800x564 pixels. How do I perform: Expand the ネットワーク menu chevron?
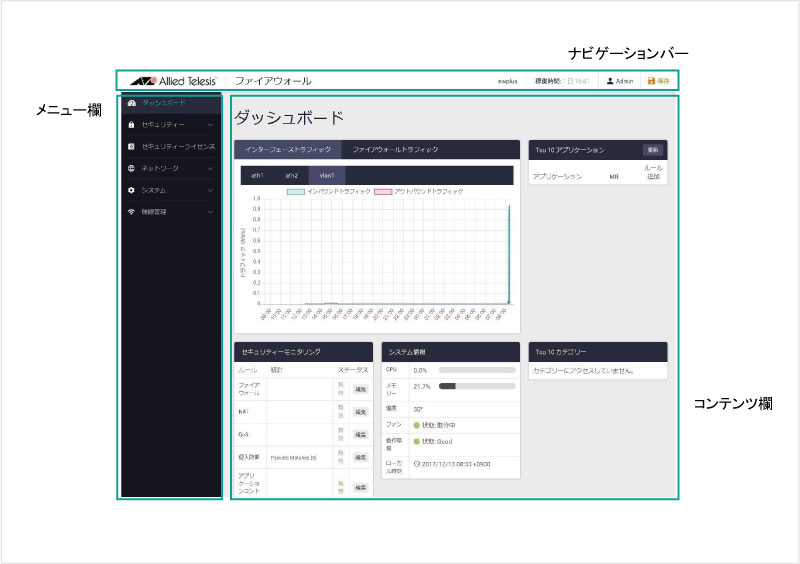tap(210, 168)
